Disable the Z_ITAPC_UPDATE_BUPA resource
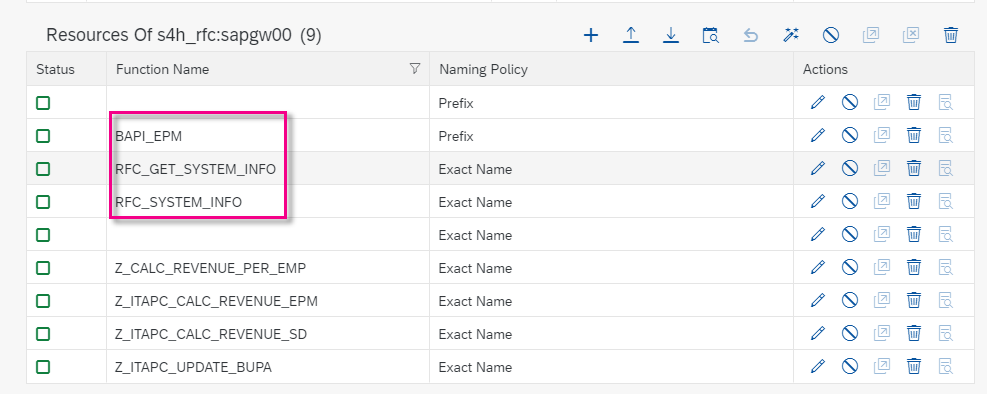This screenshot has height=394, width=987. click(850, 366)
